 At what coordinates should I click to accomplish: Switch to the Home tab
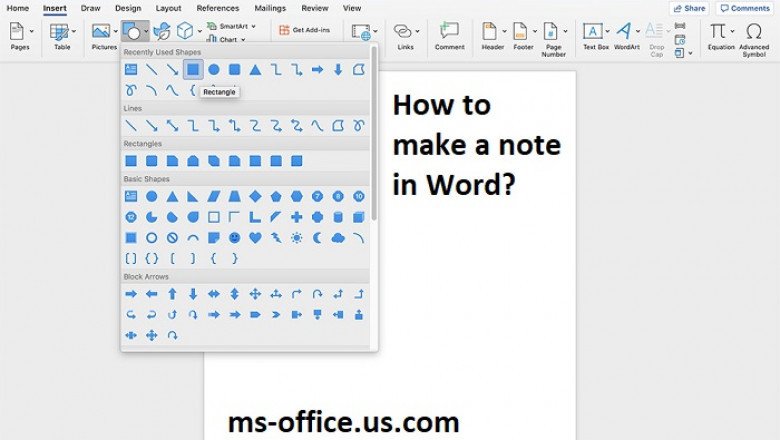click(17, 8)
